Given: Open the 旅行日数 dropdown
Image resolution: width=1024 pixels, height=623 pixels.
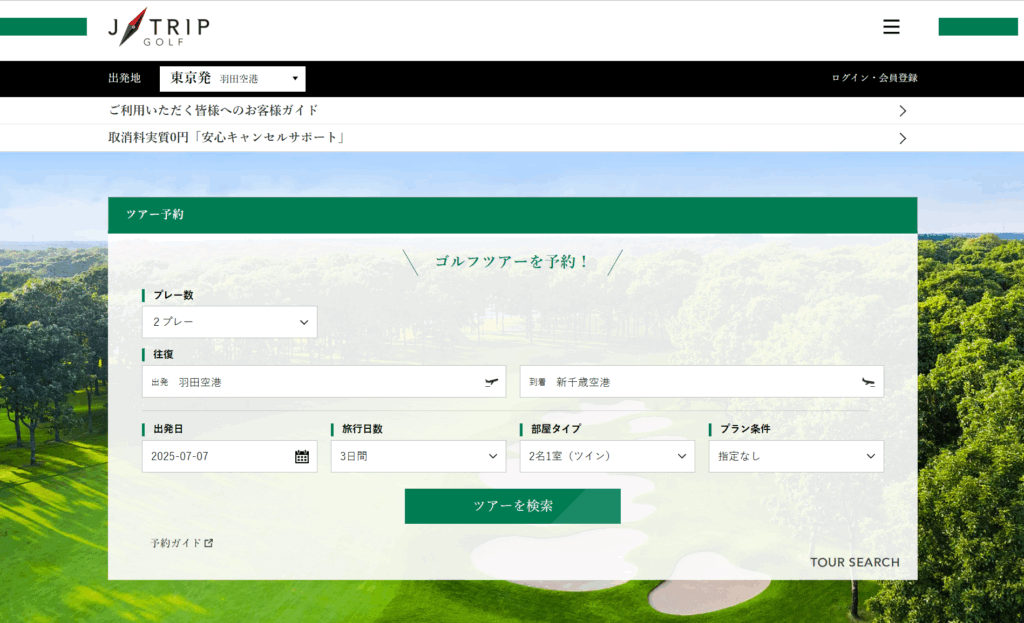Looking at the screenshot, I should (x=418, y=456).
